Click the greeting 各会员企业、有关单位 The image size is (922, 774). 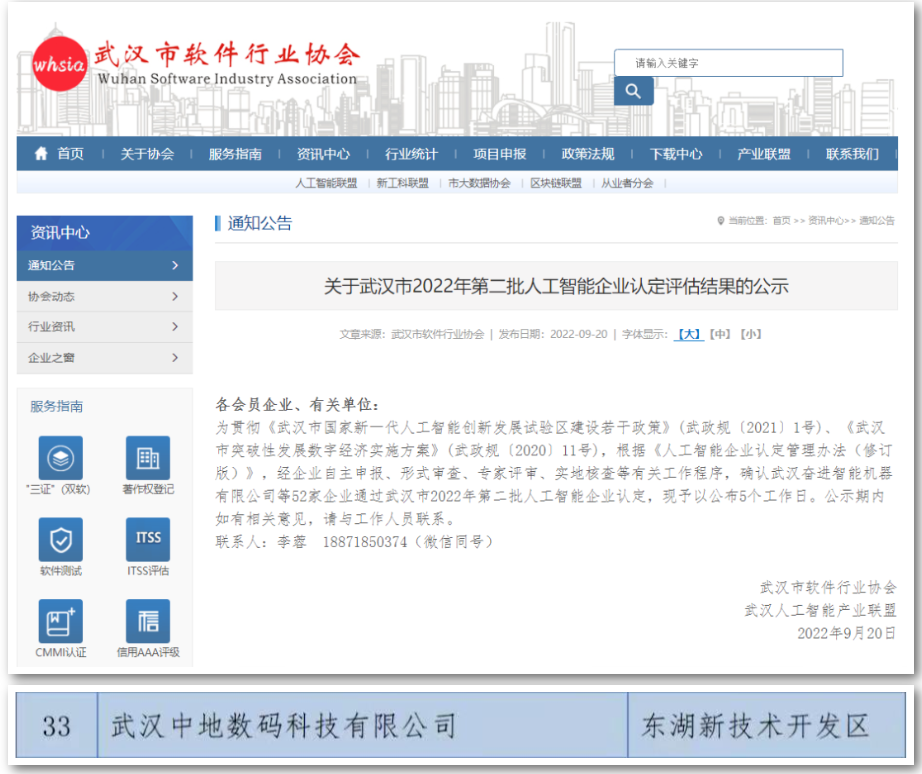(297, 405)
